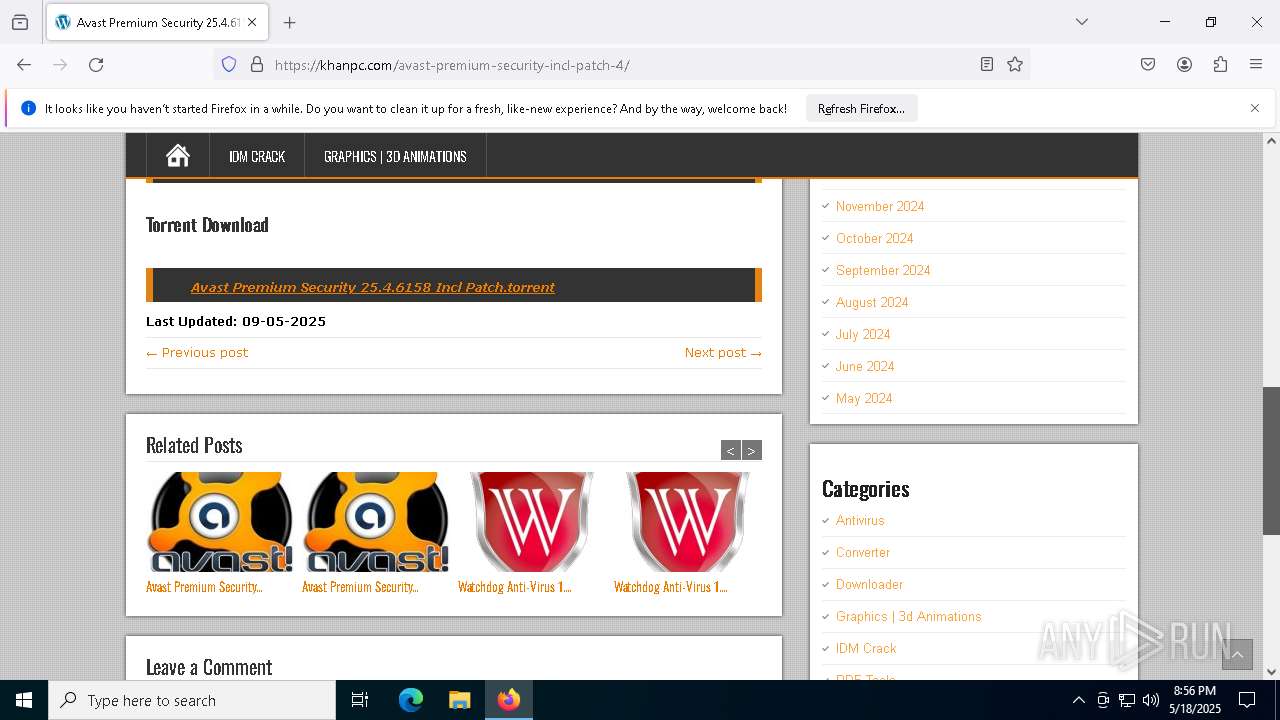The height and width of the screenshot is (720, 1280).
Task: Launch Microsoft Edge from taskbar
Action: point(411,700)
